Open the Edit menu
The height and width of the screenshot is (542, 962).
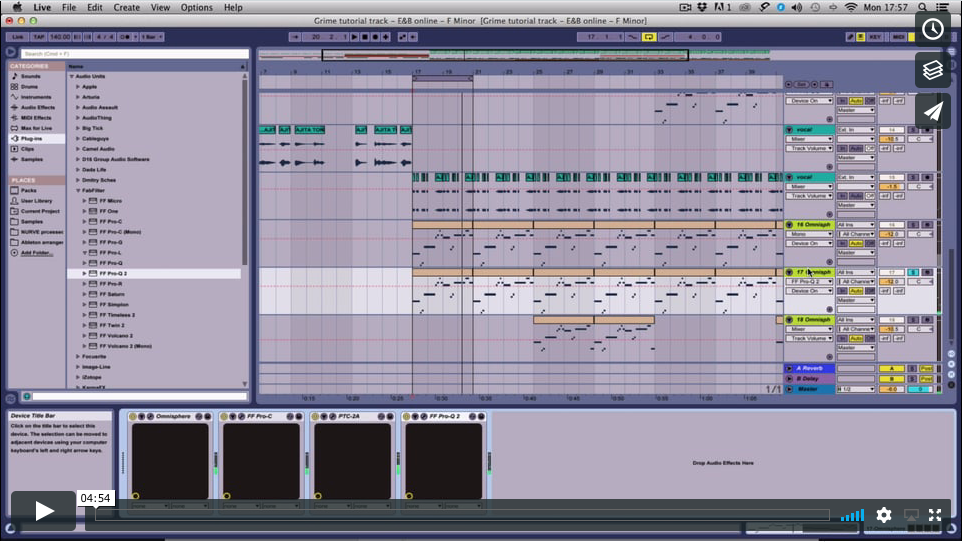pos(94,7)
